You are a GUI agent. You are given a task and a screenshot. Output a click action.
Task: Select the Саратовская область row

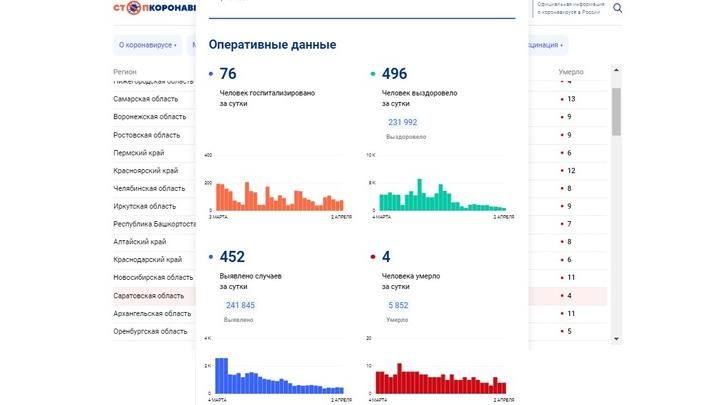pos(149,296)
